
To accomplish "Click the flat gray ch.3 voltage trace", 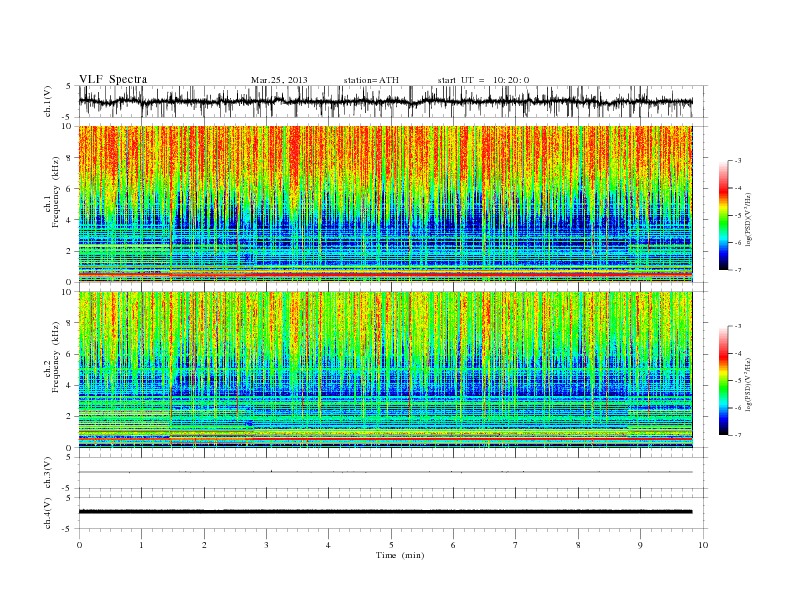I will (385, 472).
